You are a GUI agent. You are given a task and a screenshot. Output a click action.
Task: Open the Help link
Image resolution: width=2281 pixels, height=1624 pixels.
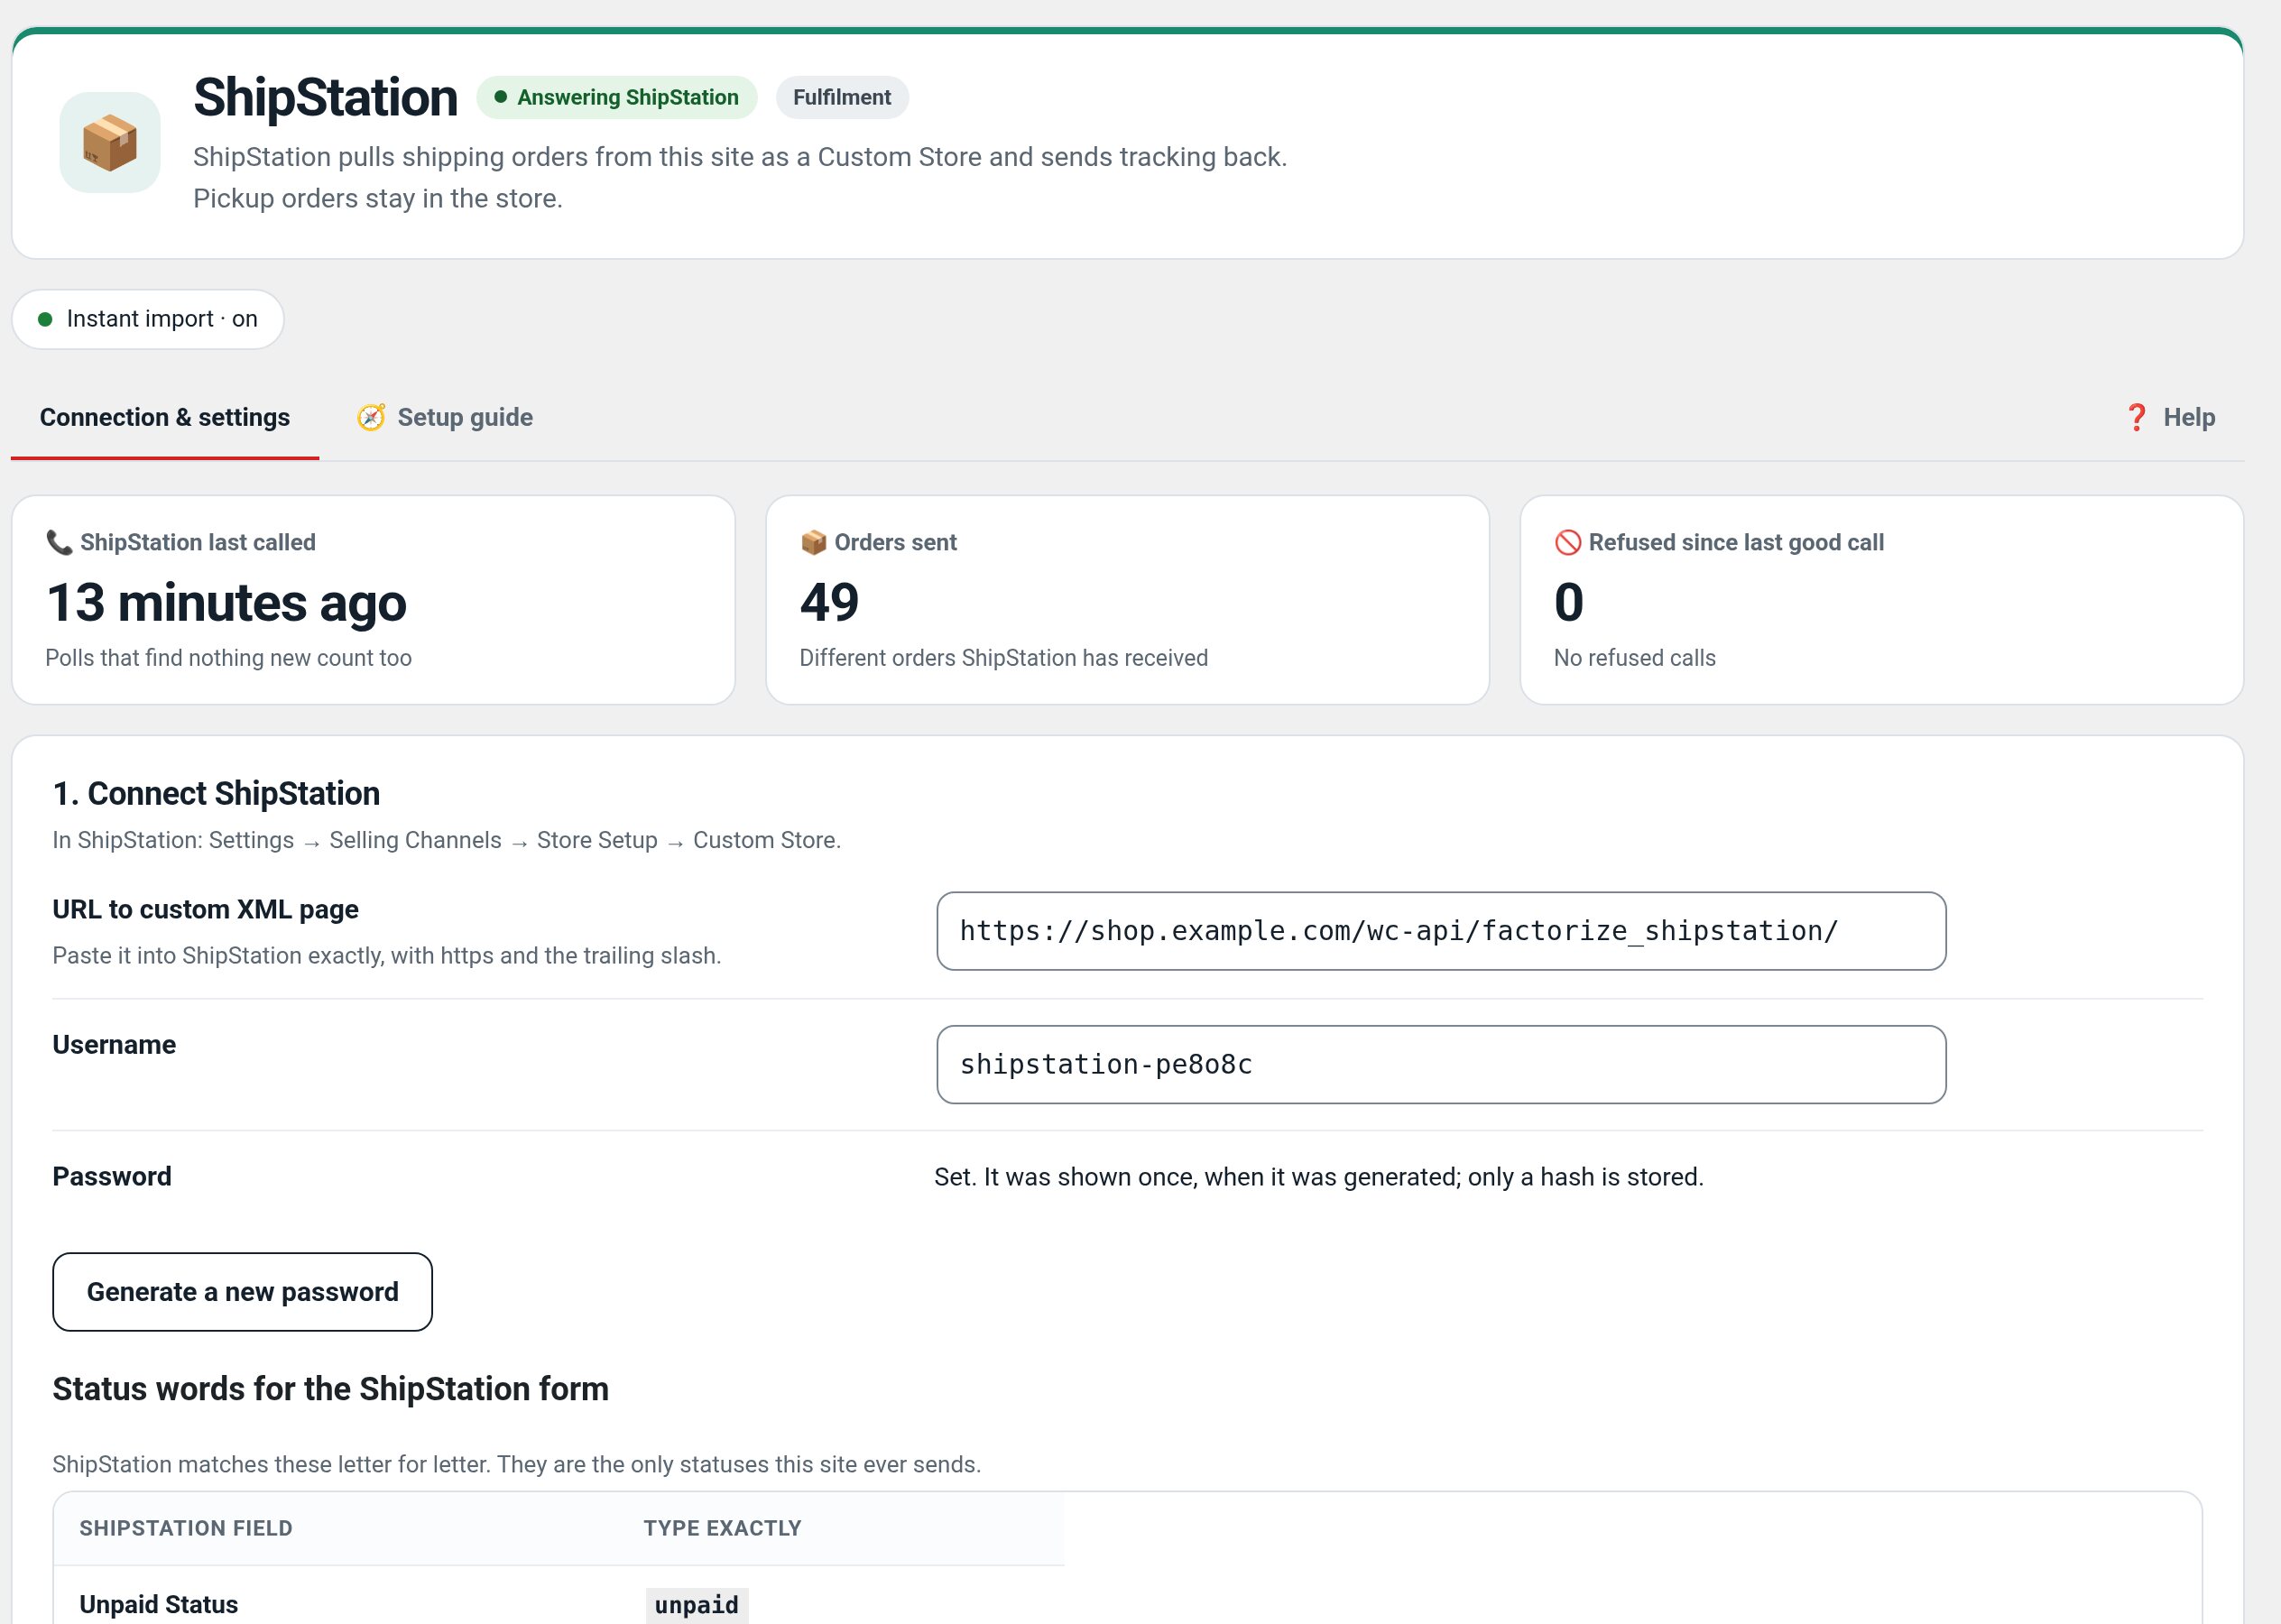[x=2170, y=418]
